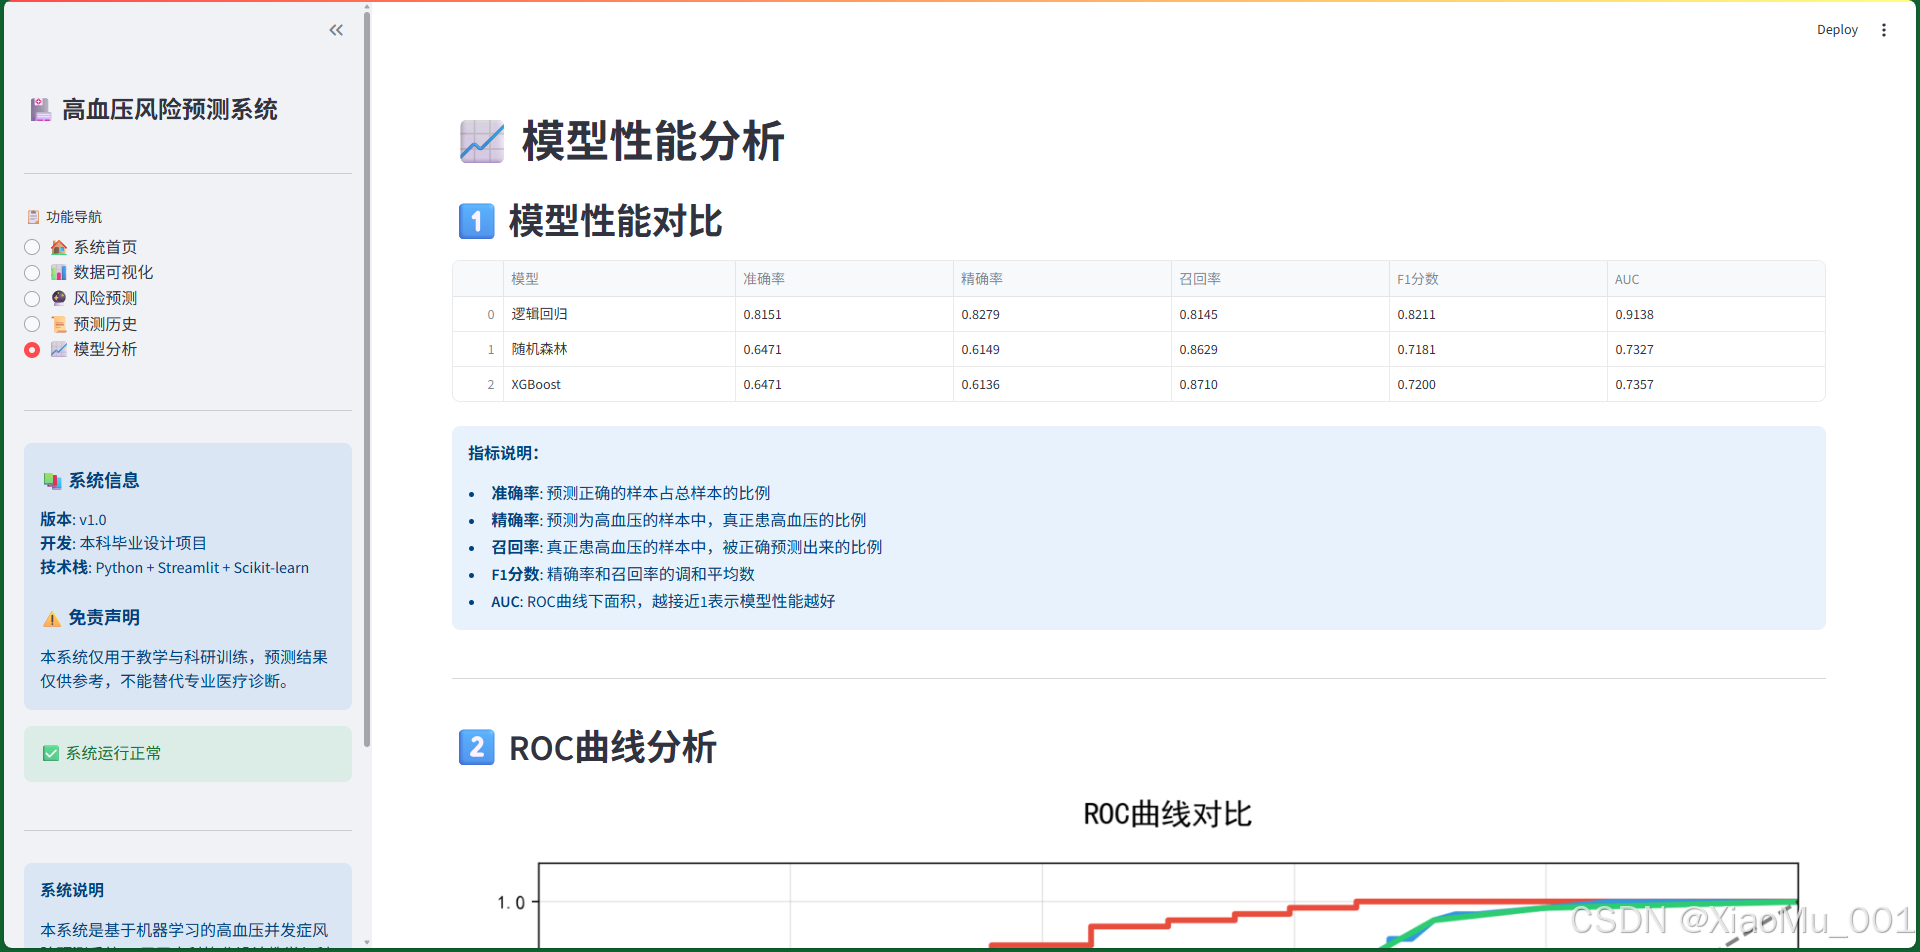Click 逻辑回归 AUC value 0.9138
The image size is (1920, 952).
[x=1716, y=314]
